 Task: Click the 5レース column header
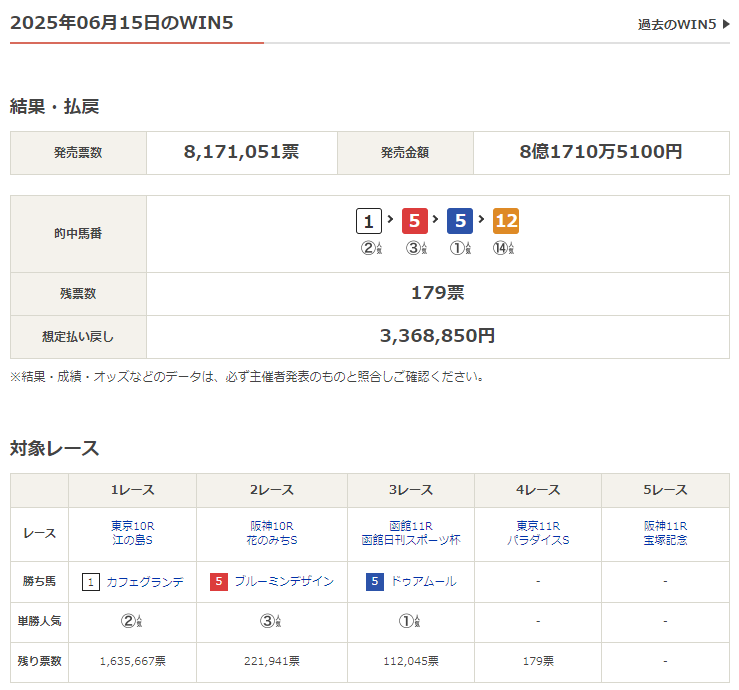point(665,490)
